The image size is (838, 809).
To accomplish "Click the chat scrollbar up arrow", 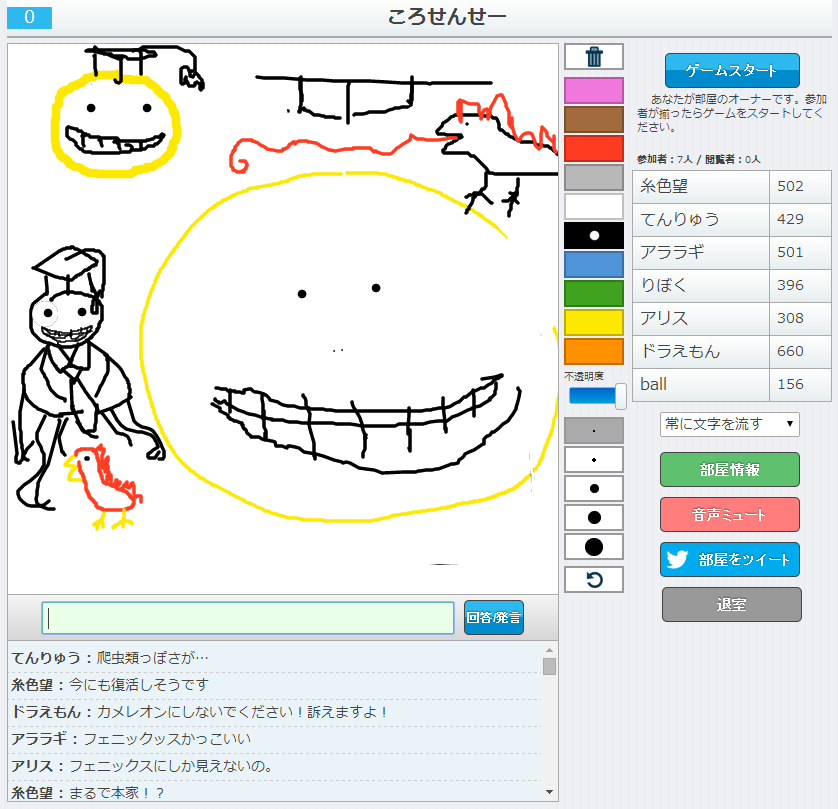I will tap(549, 650).
